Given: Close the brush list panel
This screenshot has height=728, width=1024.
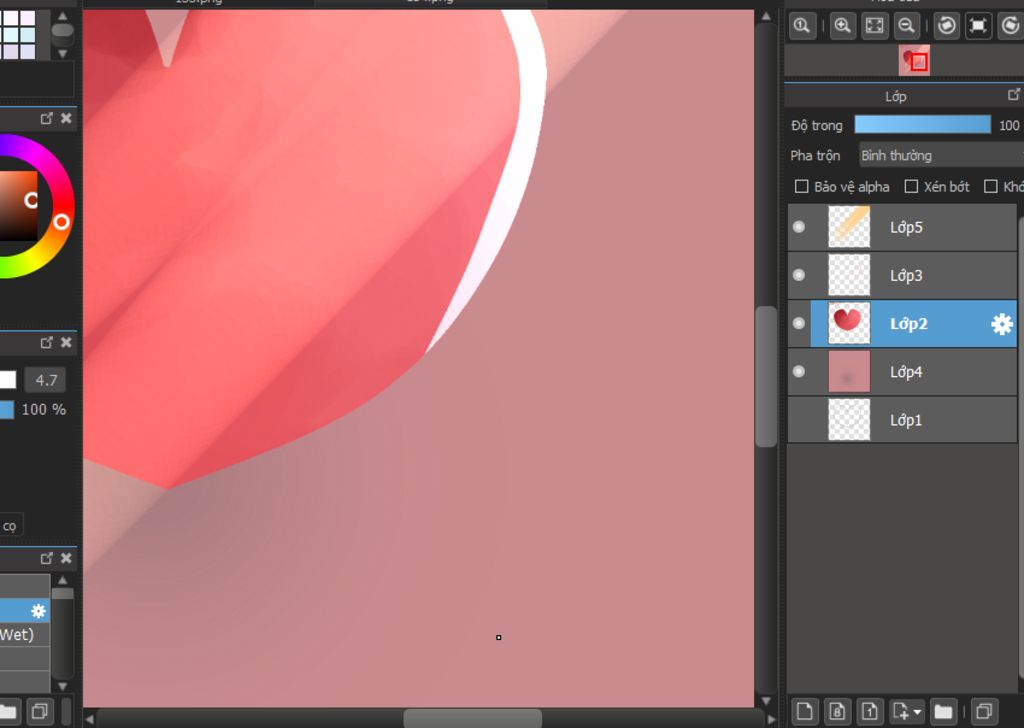Looking at the screenshot, I should [x=66, y=558].
